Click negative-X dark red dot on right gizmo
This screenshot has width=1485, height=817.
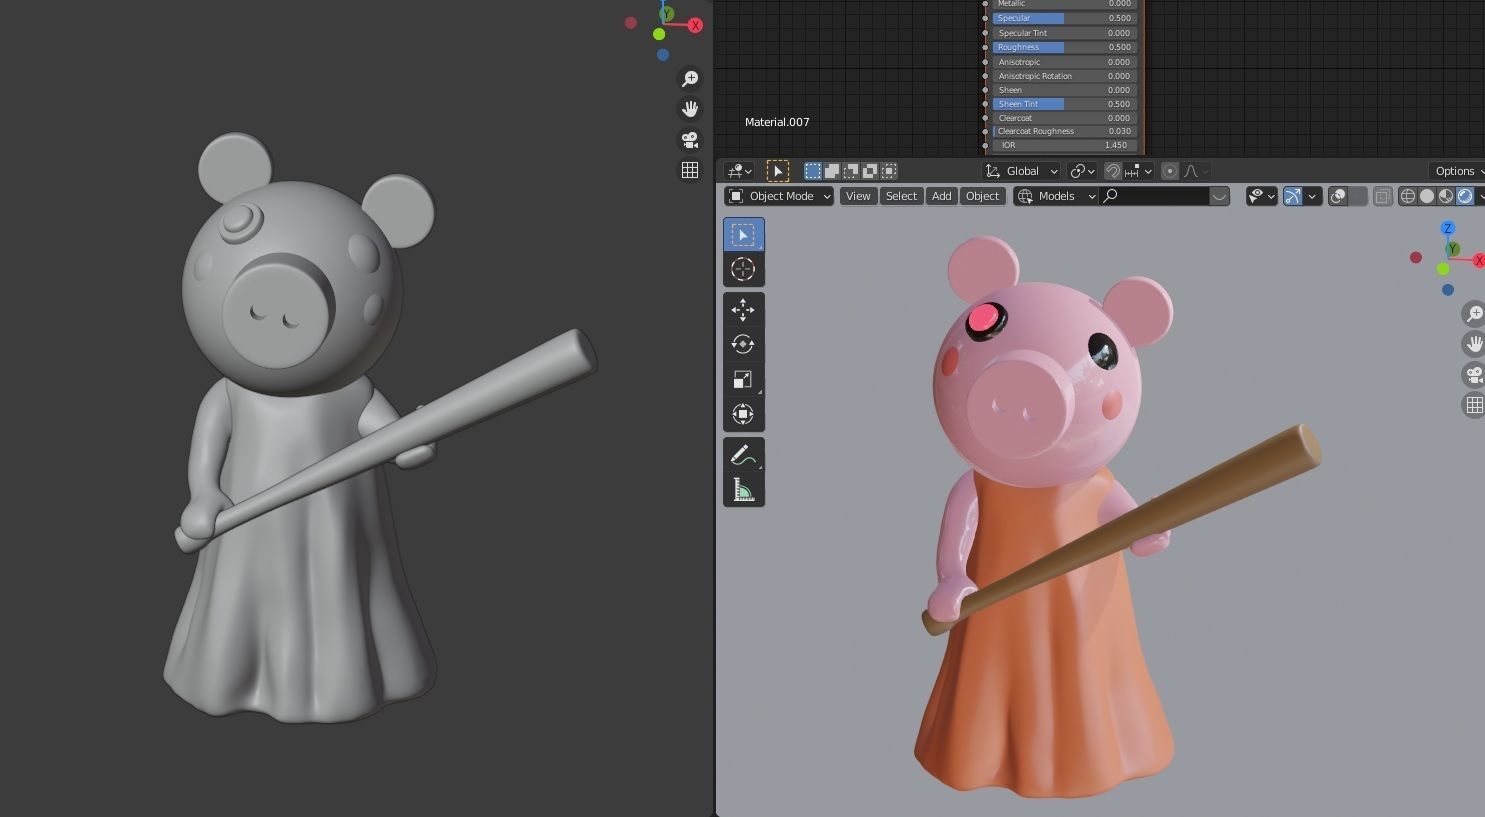[1416, 258]
